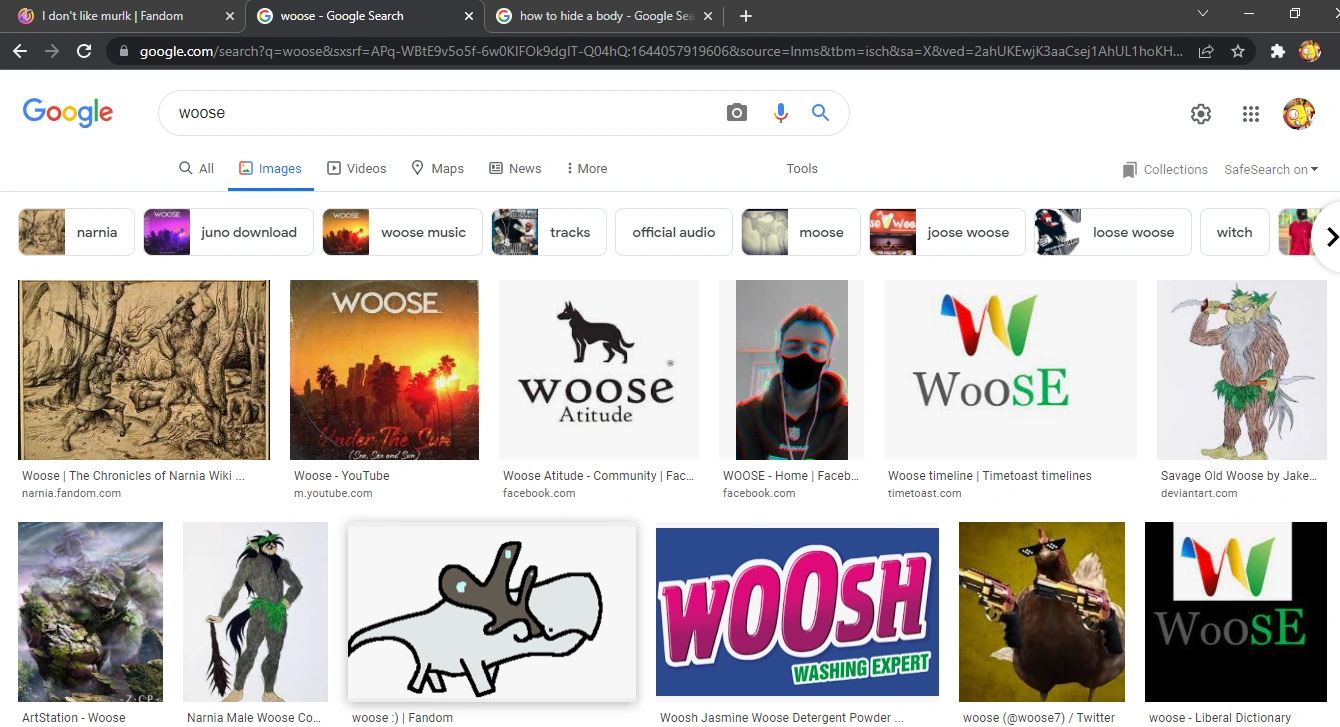This screenshot has height=727, width=1340.
Task: Select the 'woose music' suggestion chip
Action: pyautogui.click(x=401, y=231)
